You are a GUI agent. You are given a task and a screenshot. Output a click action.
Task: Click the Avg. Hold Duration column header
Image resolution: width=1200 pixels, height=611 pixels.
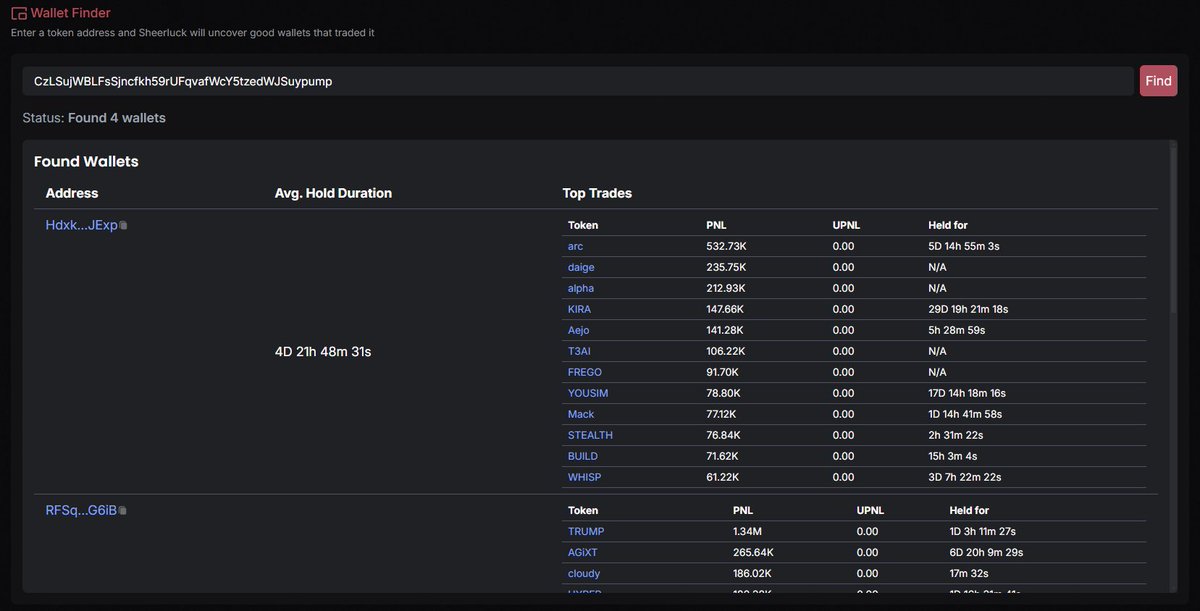pyautogui.click(x=333, y=193)
